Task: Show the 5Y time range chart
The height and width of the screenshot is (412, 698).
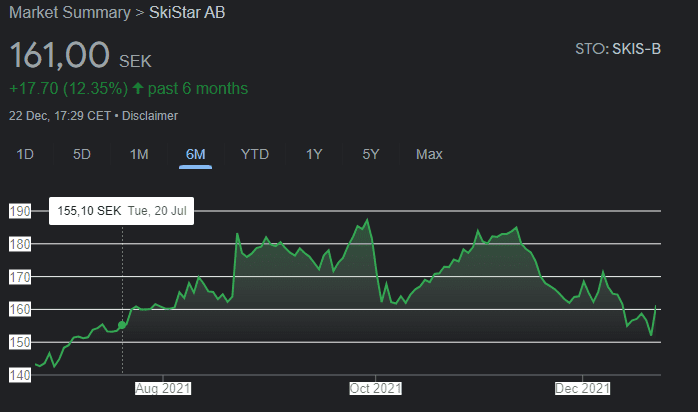Action: coord(371,154)
